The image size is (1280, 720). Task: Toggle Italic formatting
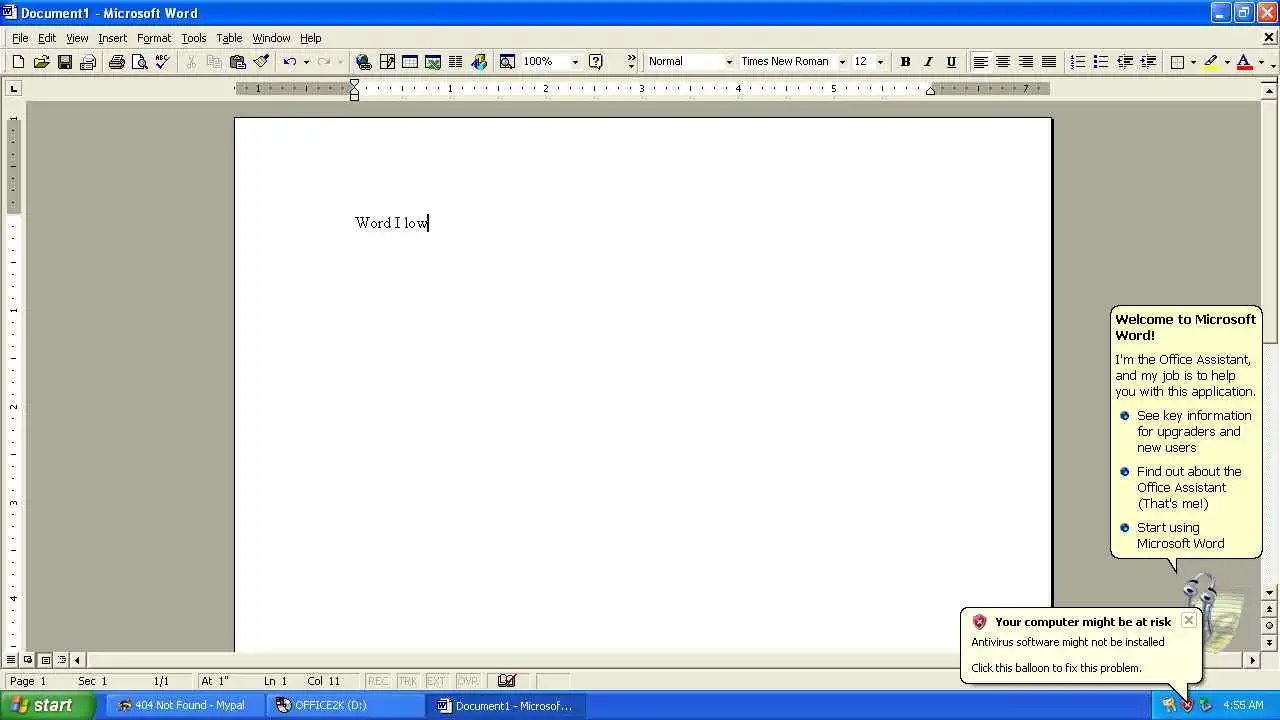[928, 62]
